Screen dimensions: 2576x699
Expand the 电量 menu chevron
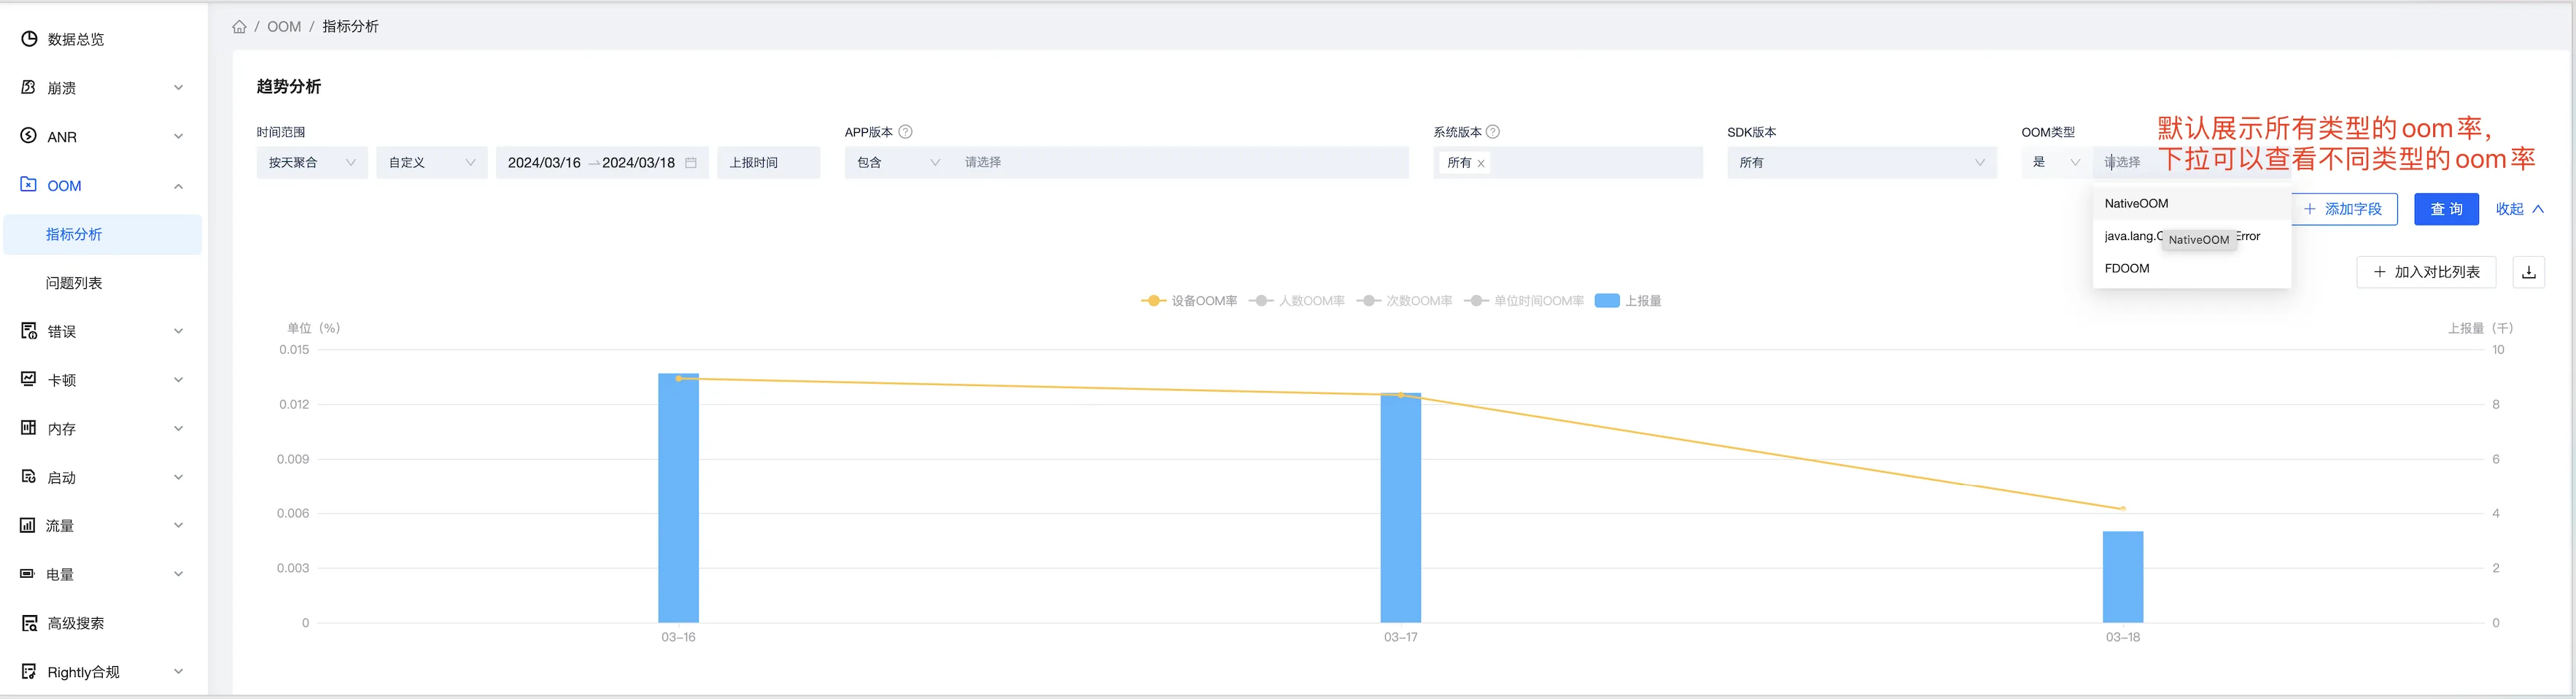[178, 574]
